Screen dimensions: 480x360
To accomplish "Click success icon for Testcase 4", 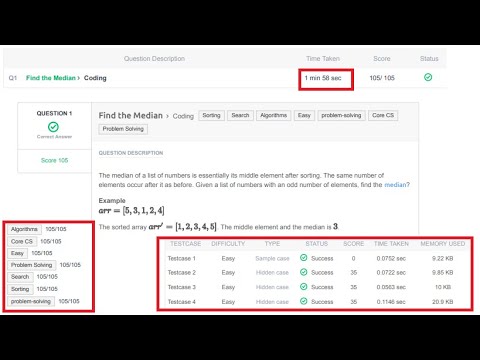I will [303, 301].
